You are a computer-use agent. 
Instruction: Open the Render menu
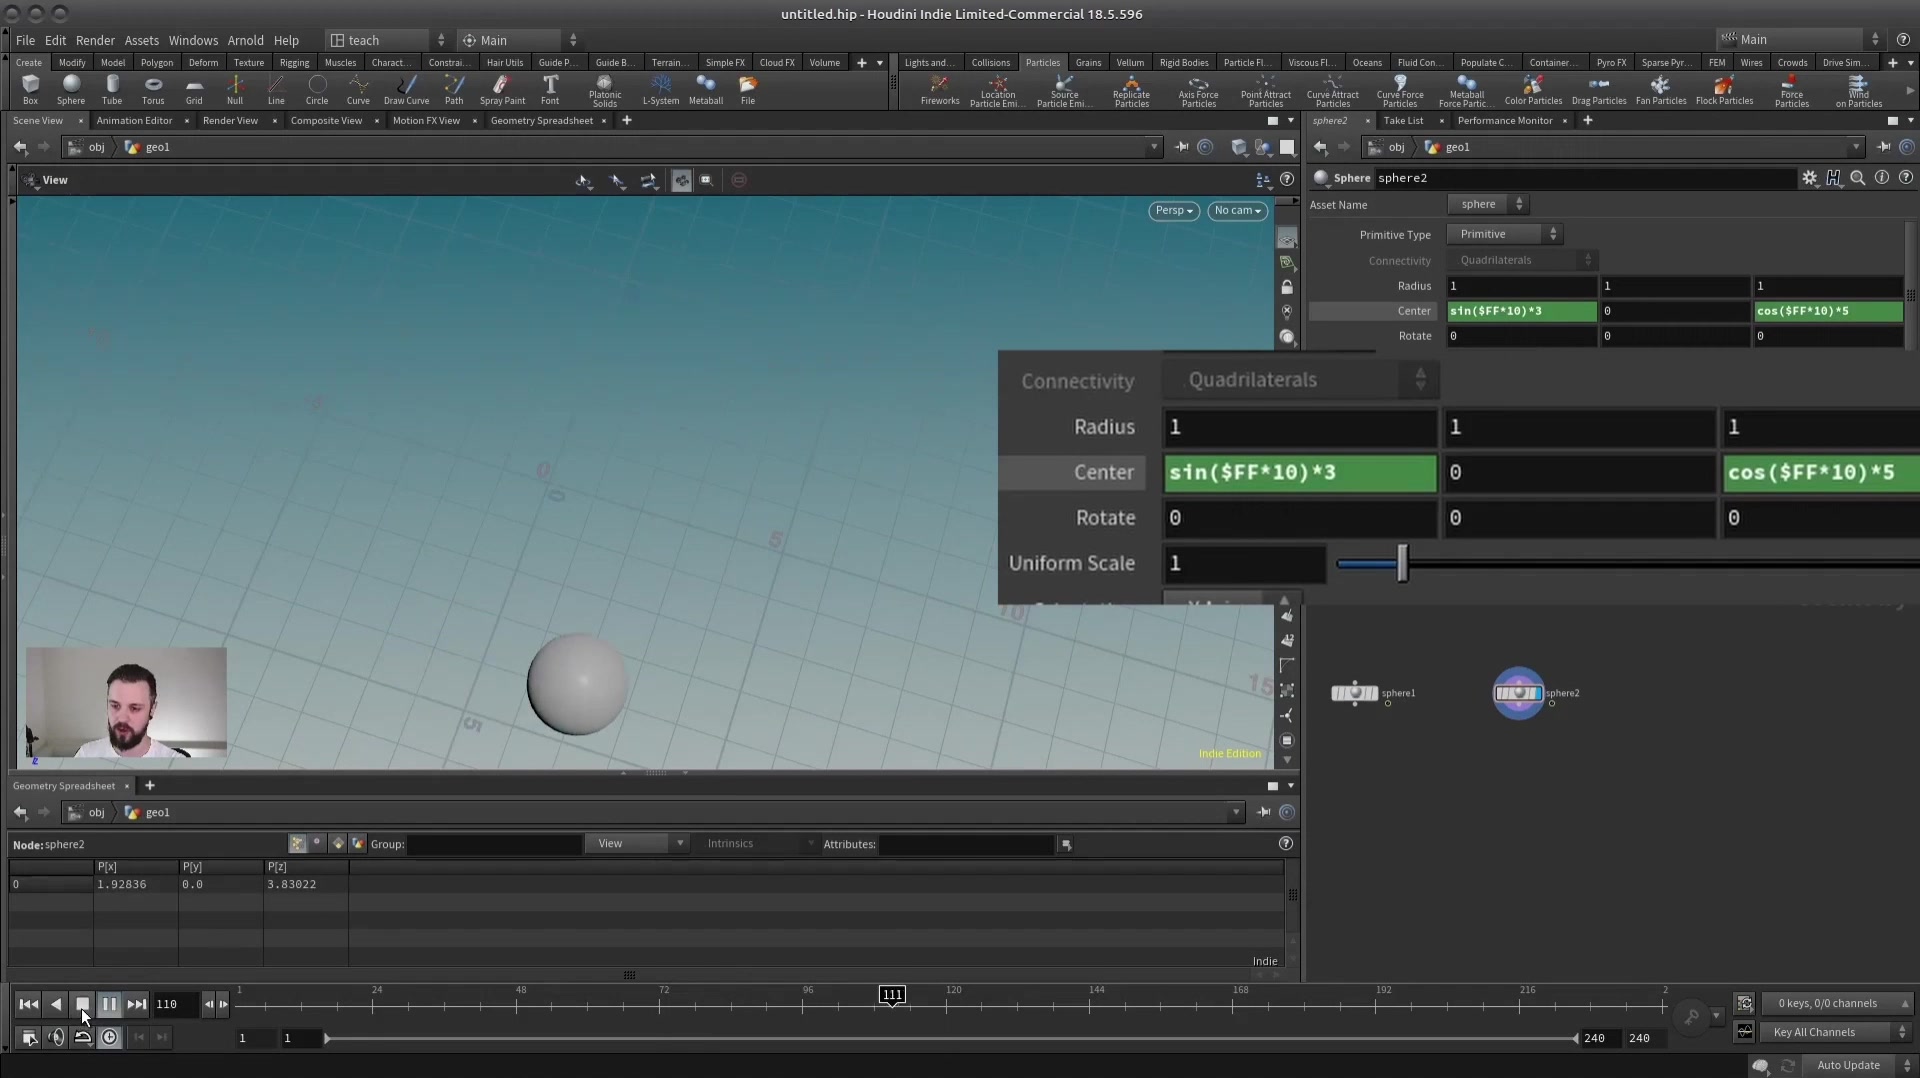(x=95, y=40)
